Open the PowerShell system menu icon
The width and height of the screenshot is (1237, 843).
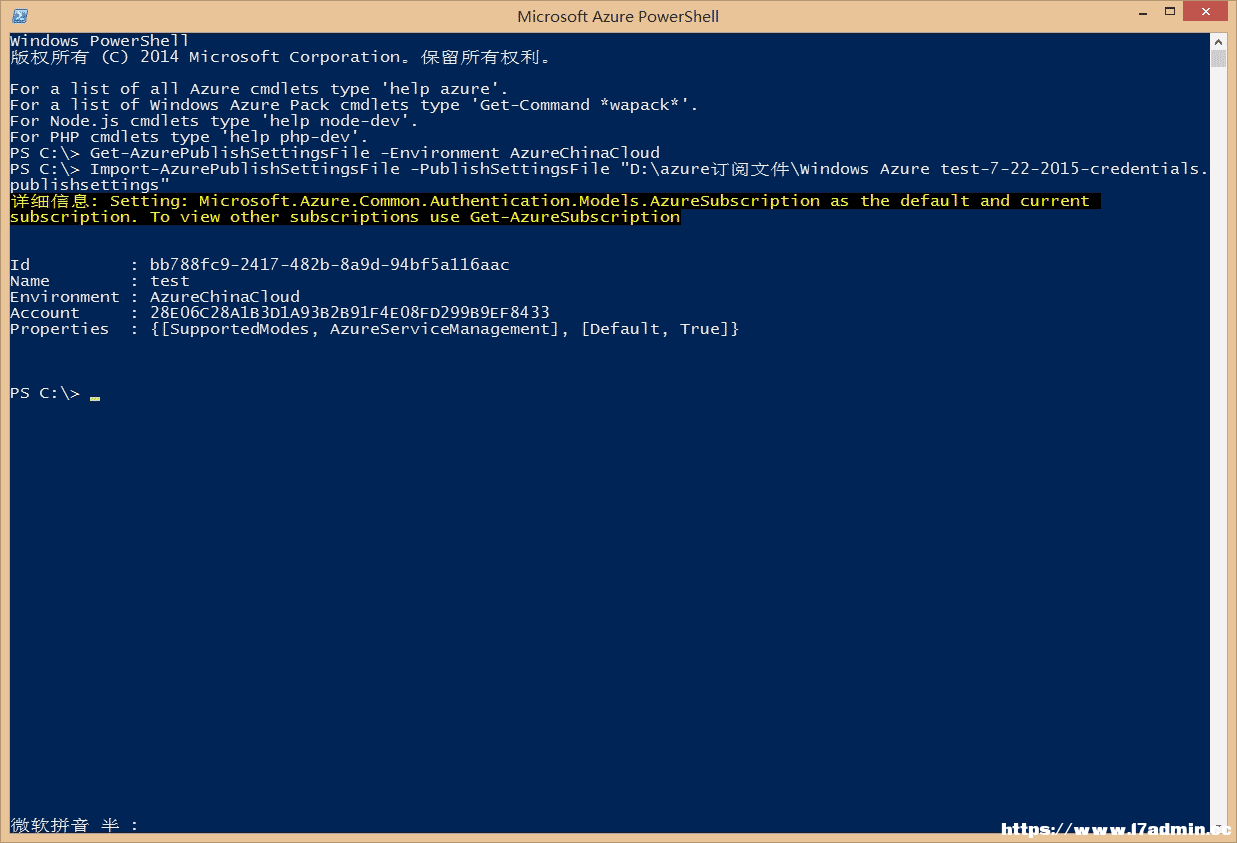pos(18,15)
